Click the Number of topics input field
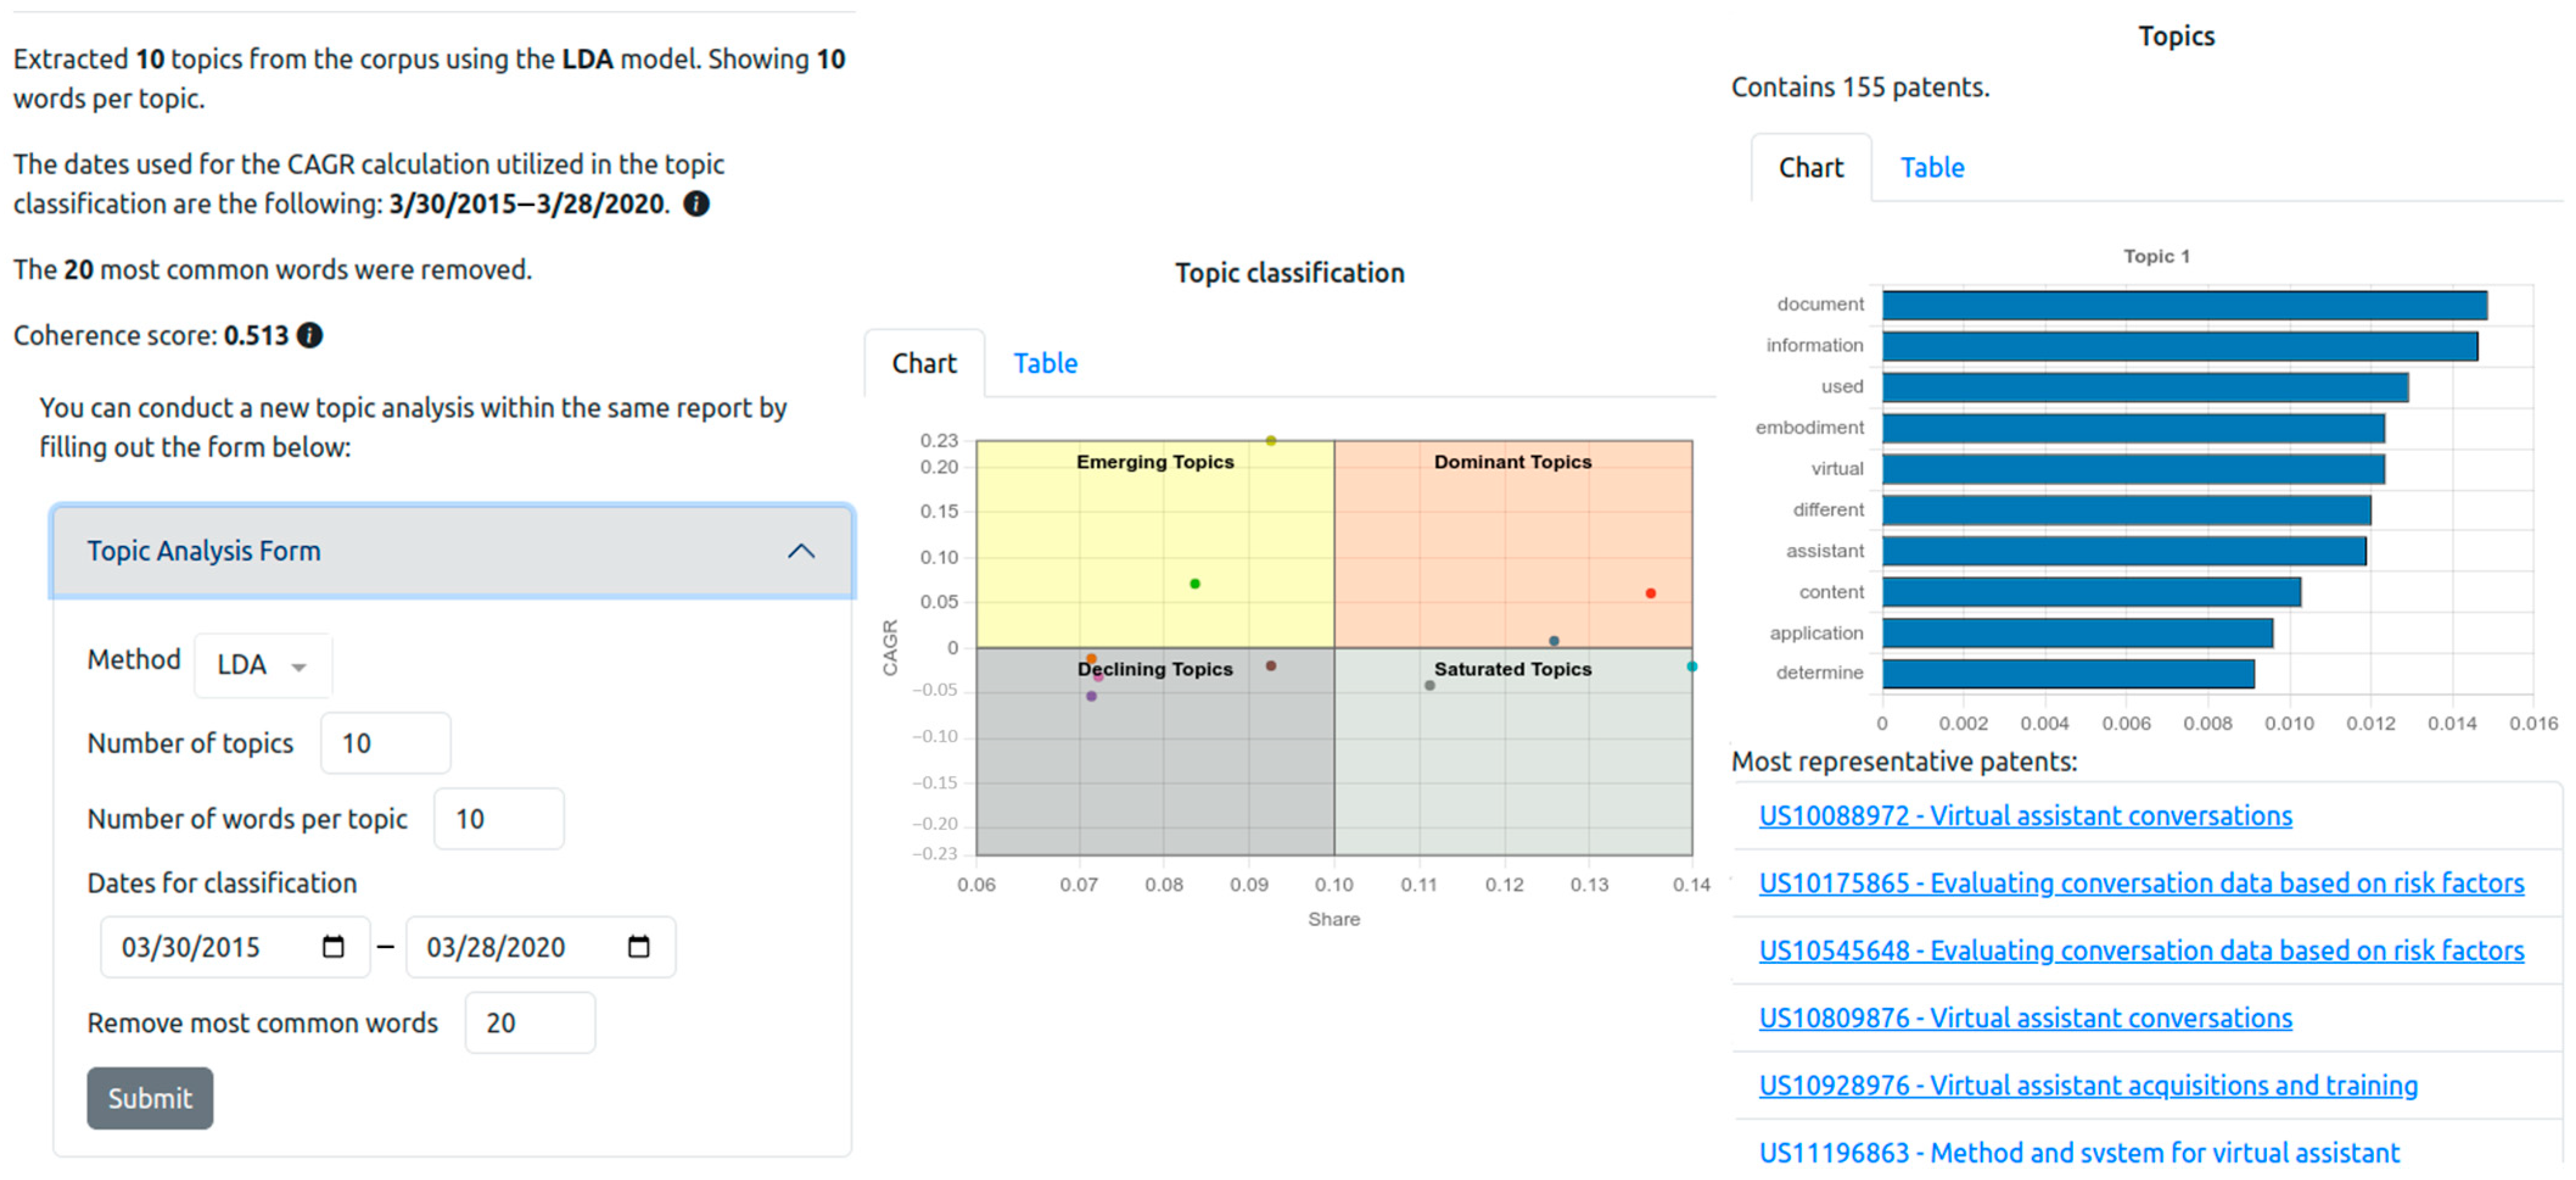Image resolution: width=2576 pixels, height=1180 pixels. pyautogui.click(x=385, y=743)
